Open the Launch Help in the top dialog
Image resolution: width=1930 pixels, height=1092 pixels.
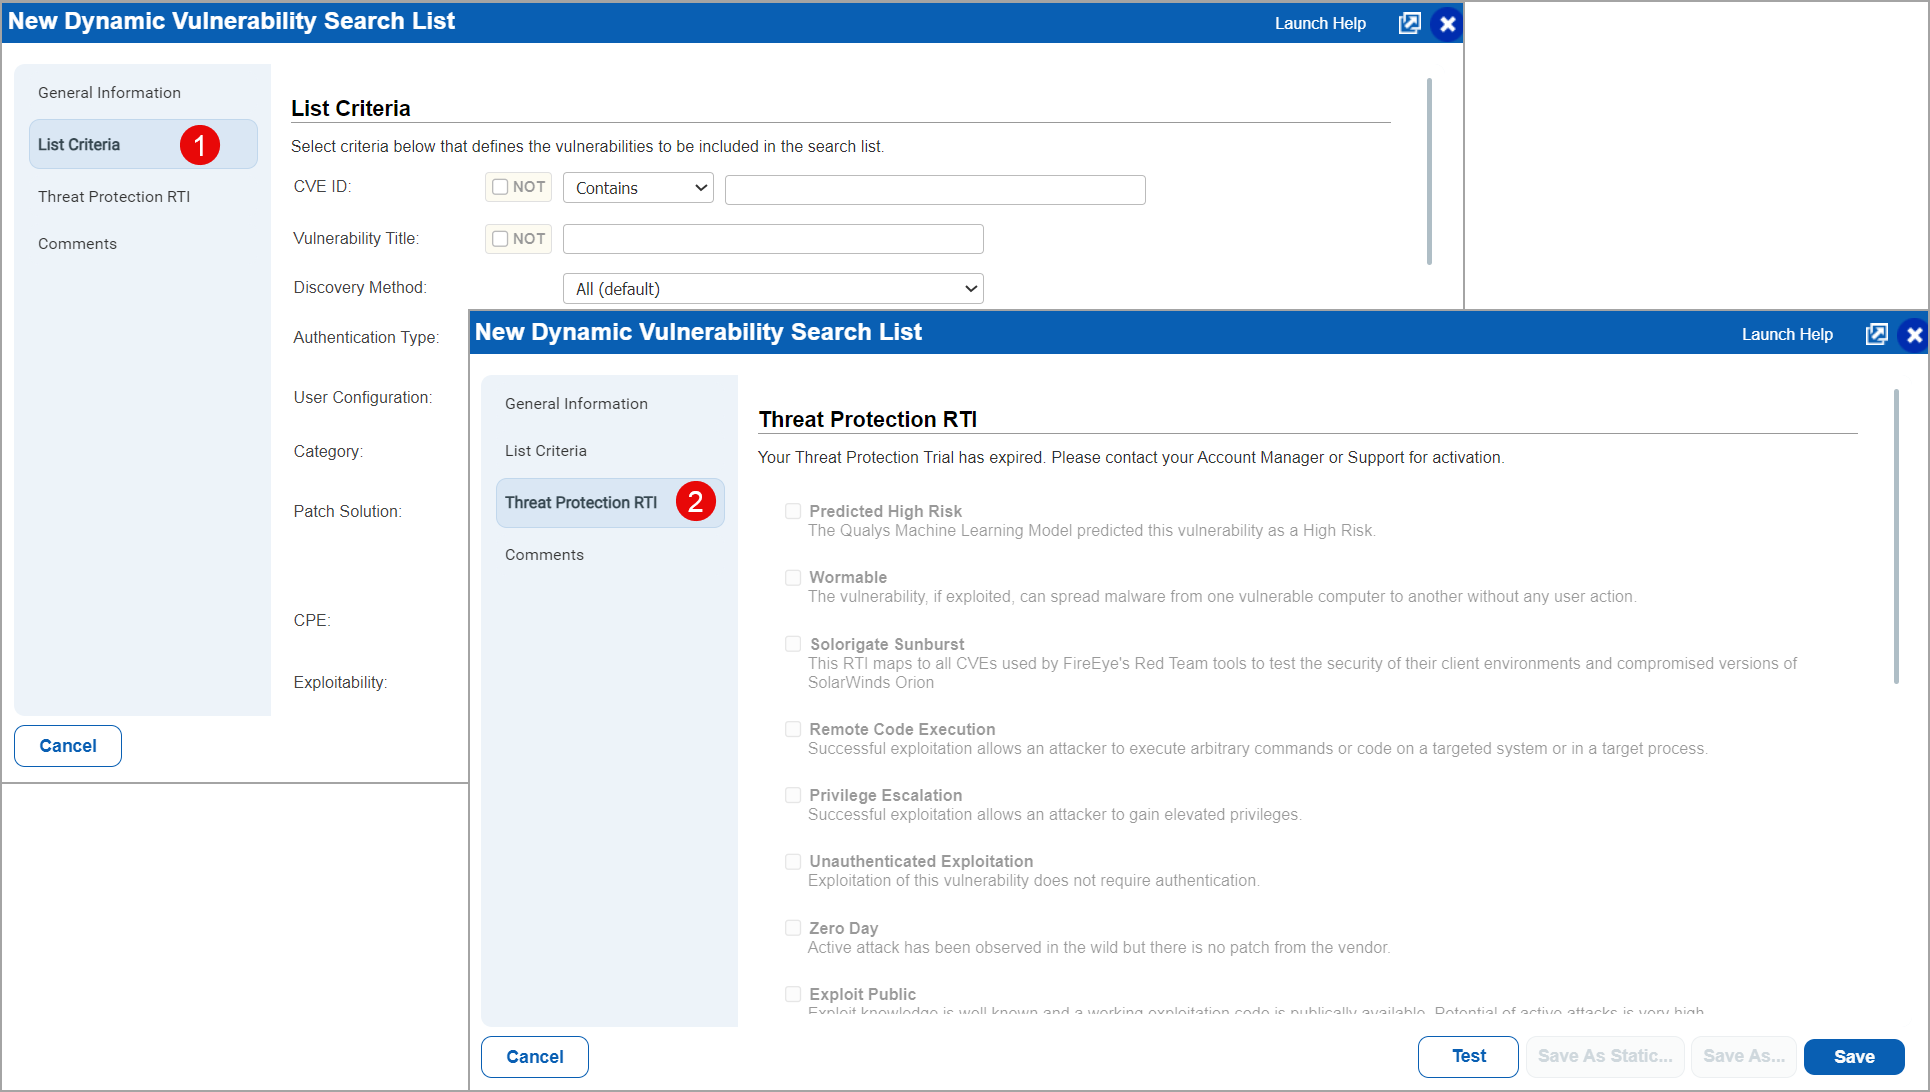tap(1319, 22)
